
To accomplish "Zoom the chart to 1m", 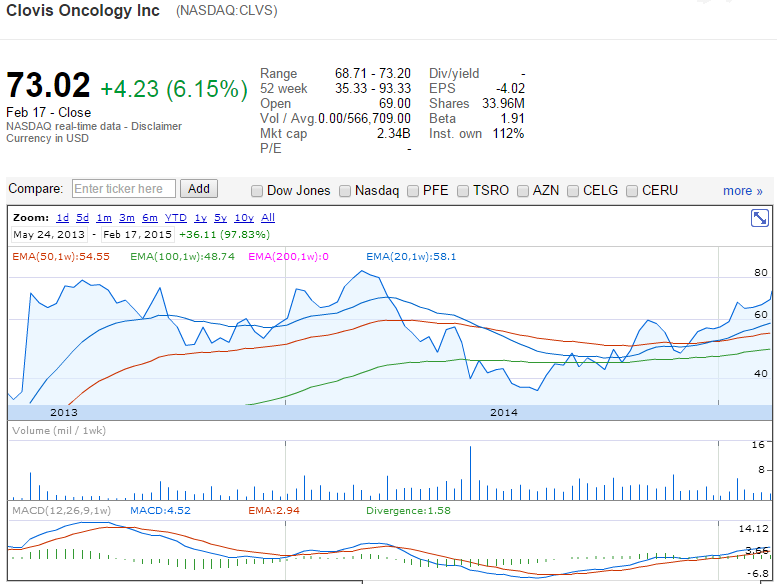I will click(x=104, y=217).
